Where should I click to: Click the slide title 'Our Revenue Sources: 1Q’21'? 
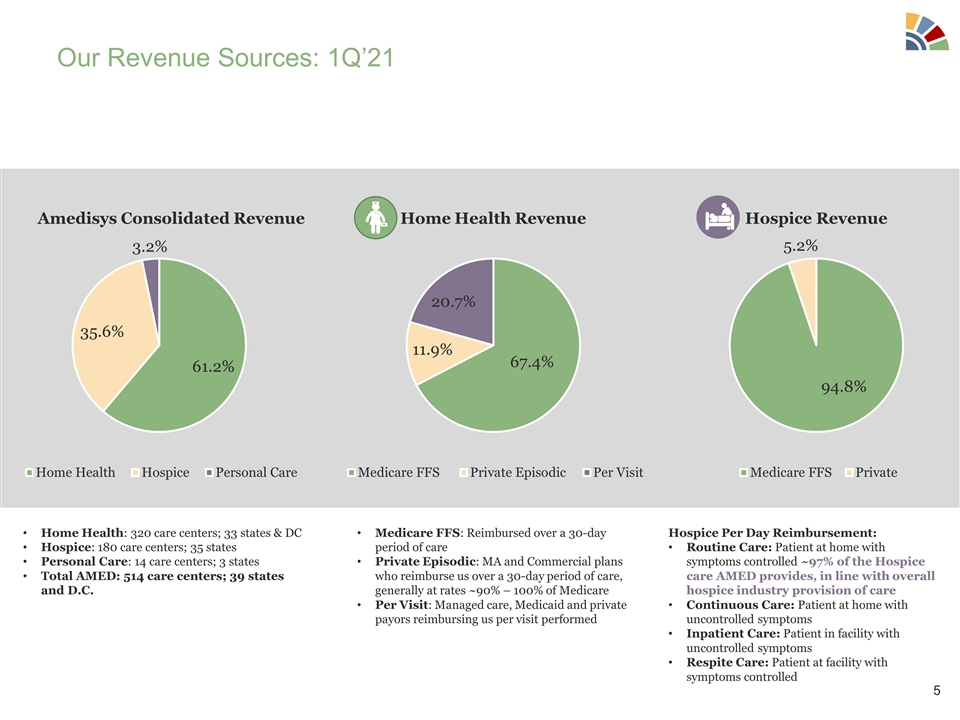point(225,58)
